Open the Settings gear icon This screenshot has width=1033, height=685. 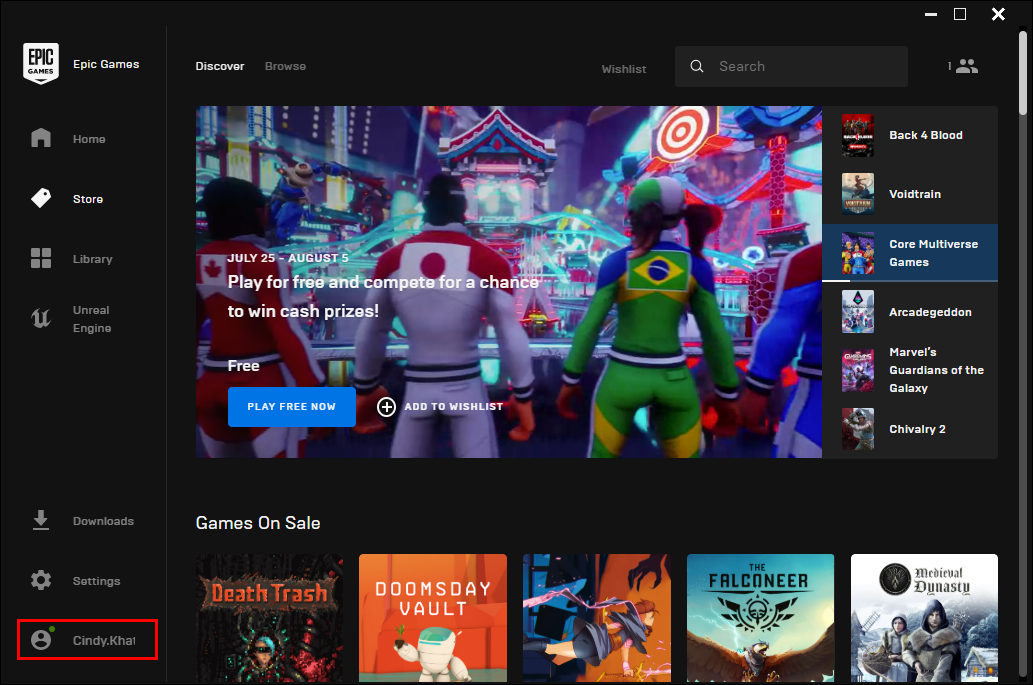click(41, 580)
